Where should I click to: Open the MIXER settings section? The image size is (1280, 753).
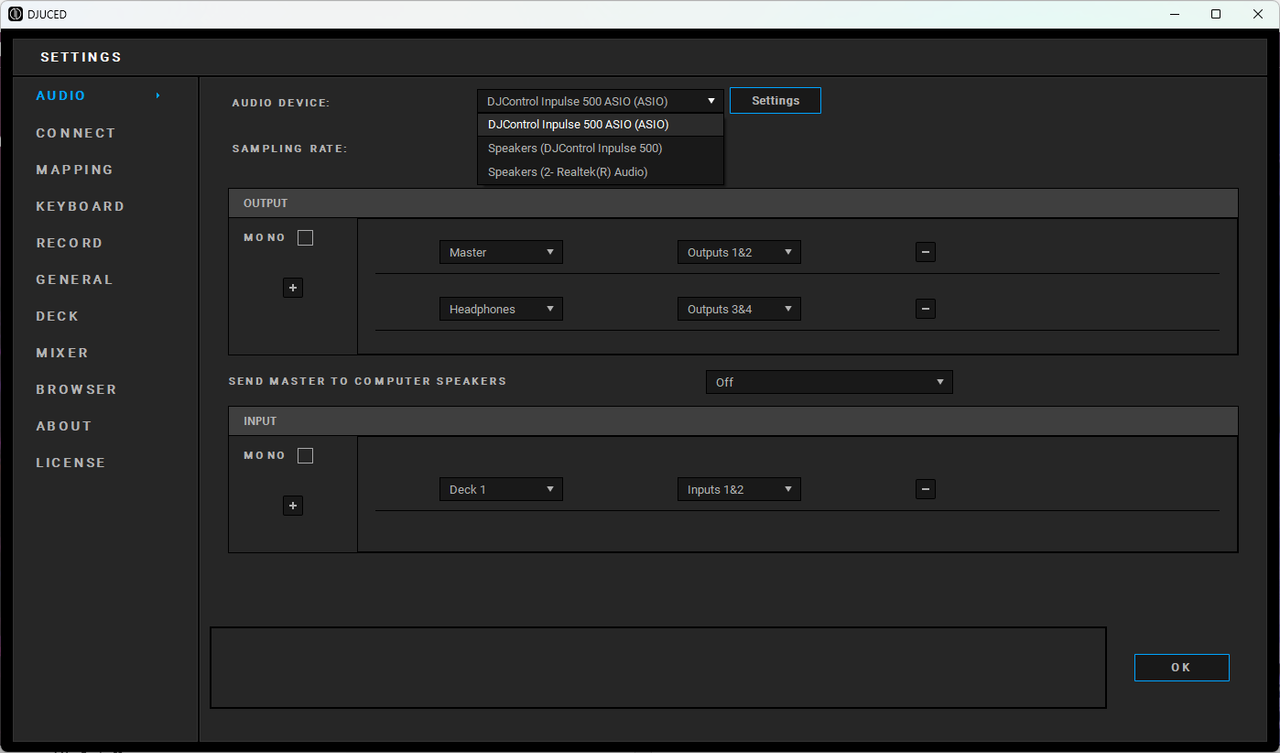tap(62, 353)
